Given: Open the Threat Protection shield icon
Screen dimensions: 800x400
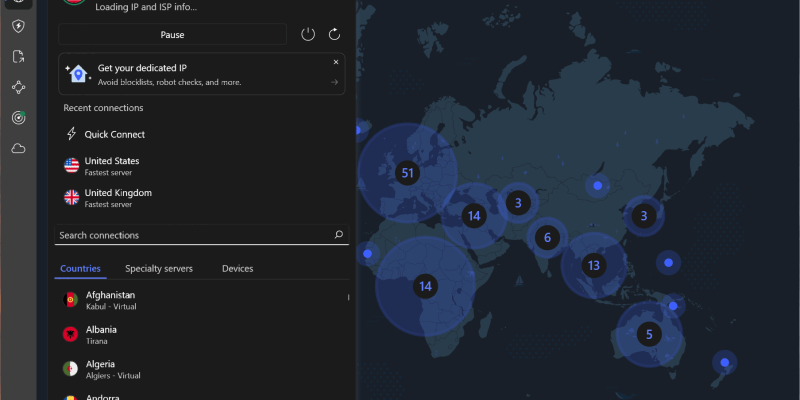Looking at the screenshot, I should coord(18,25).
